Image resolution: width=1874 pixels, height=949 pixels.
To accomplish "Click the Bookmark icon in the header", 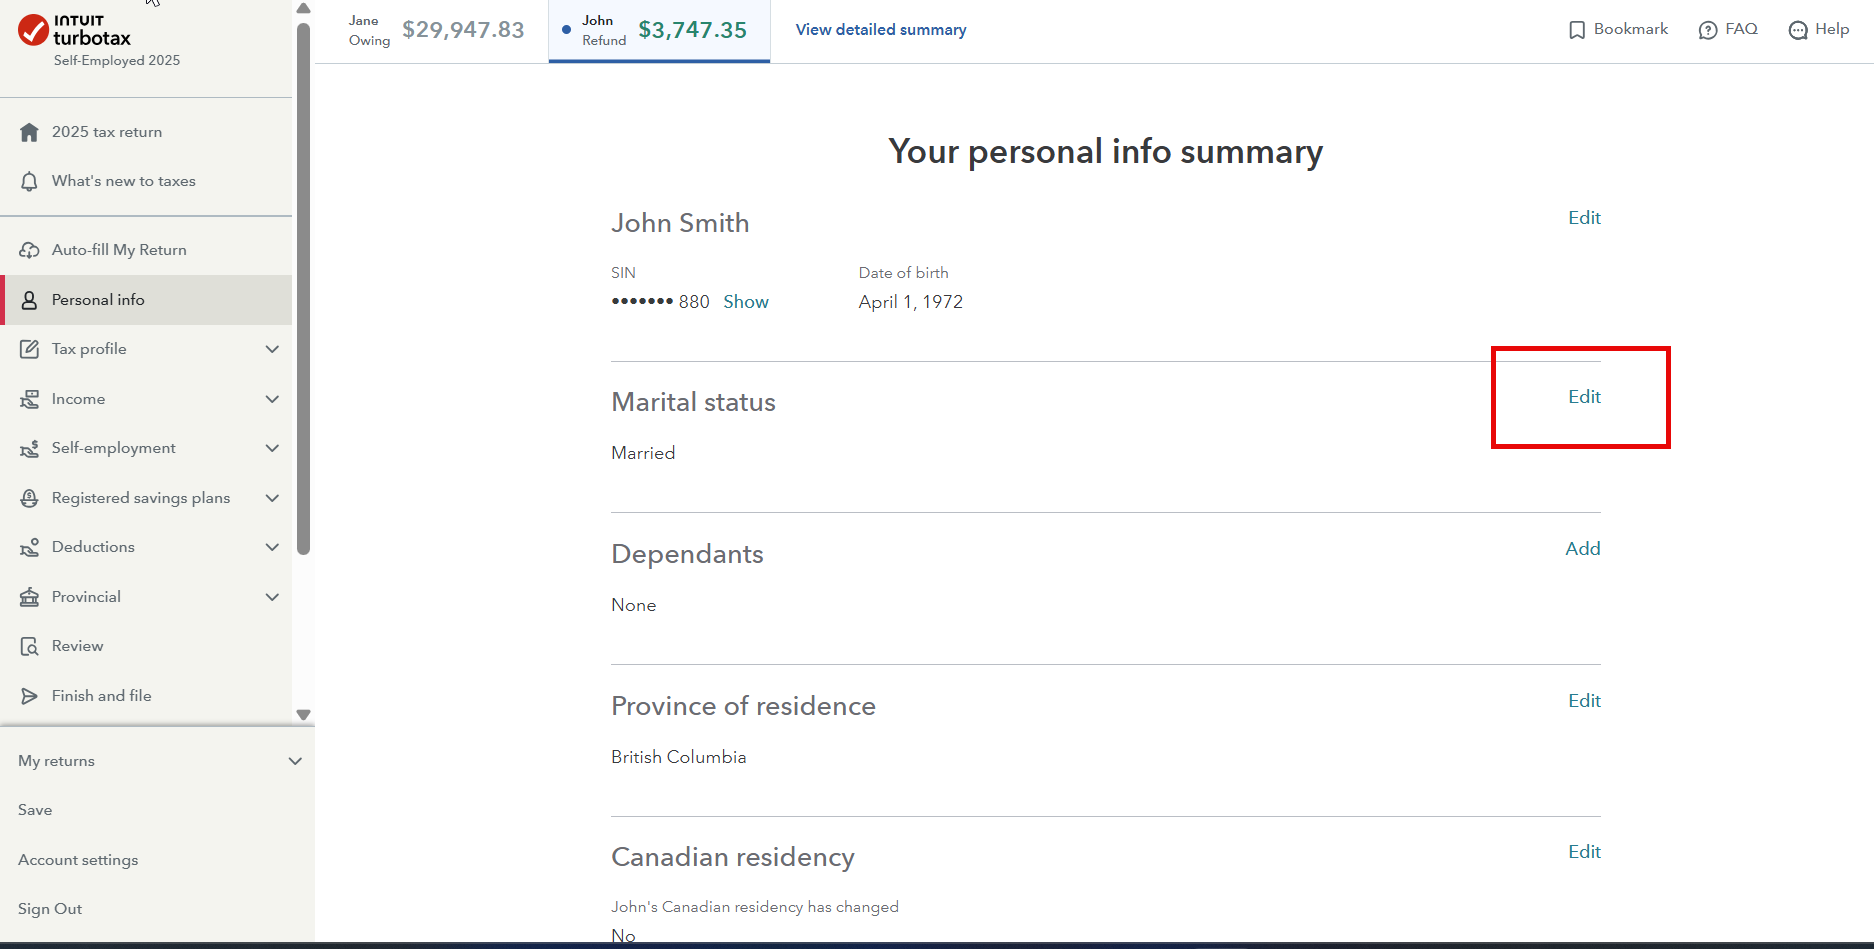I will click(x=1577, y=30).
